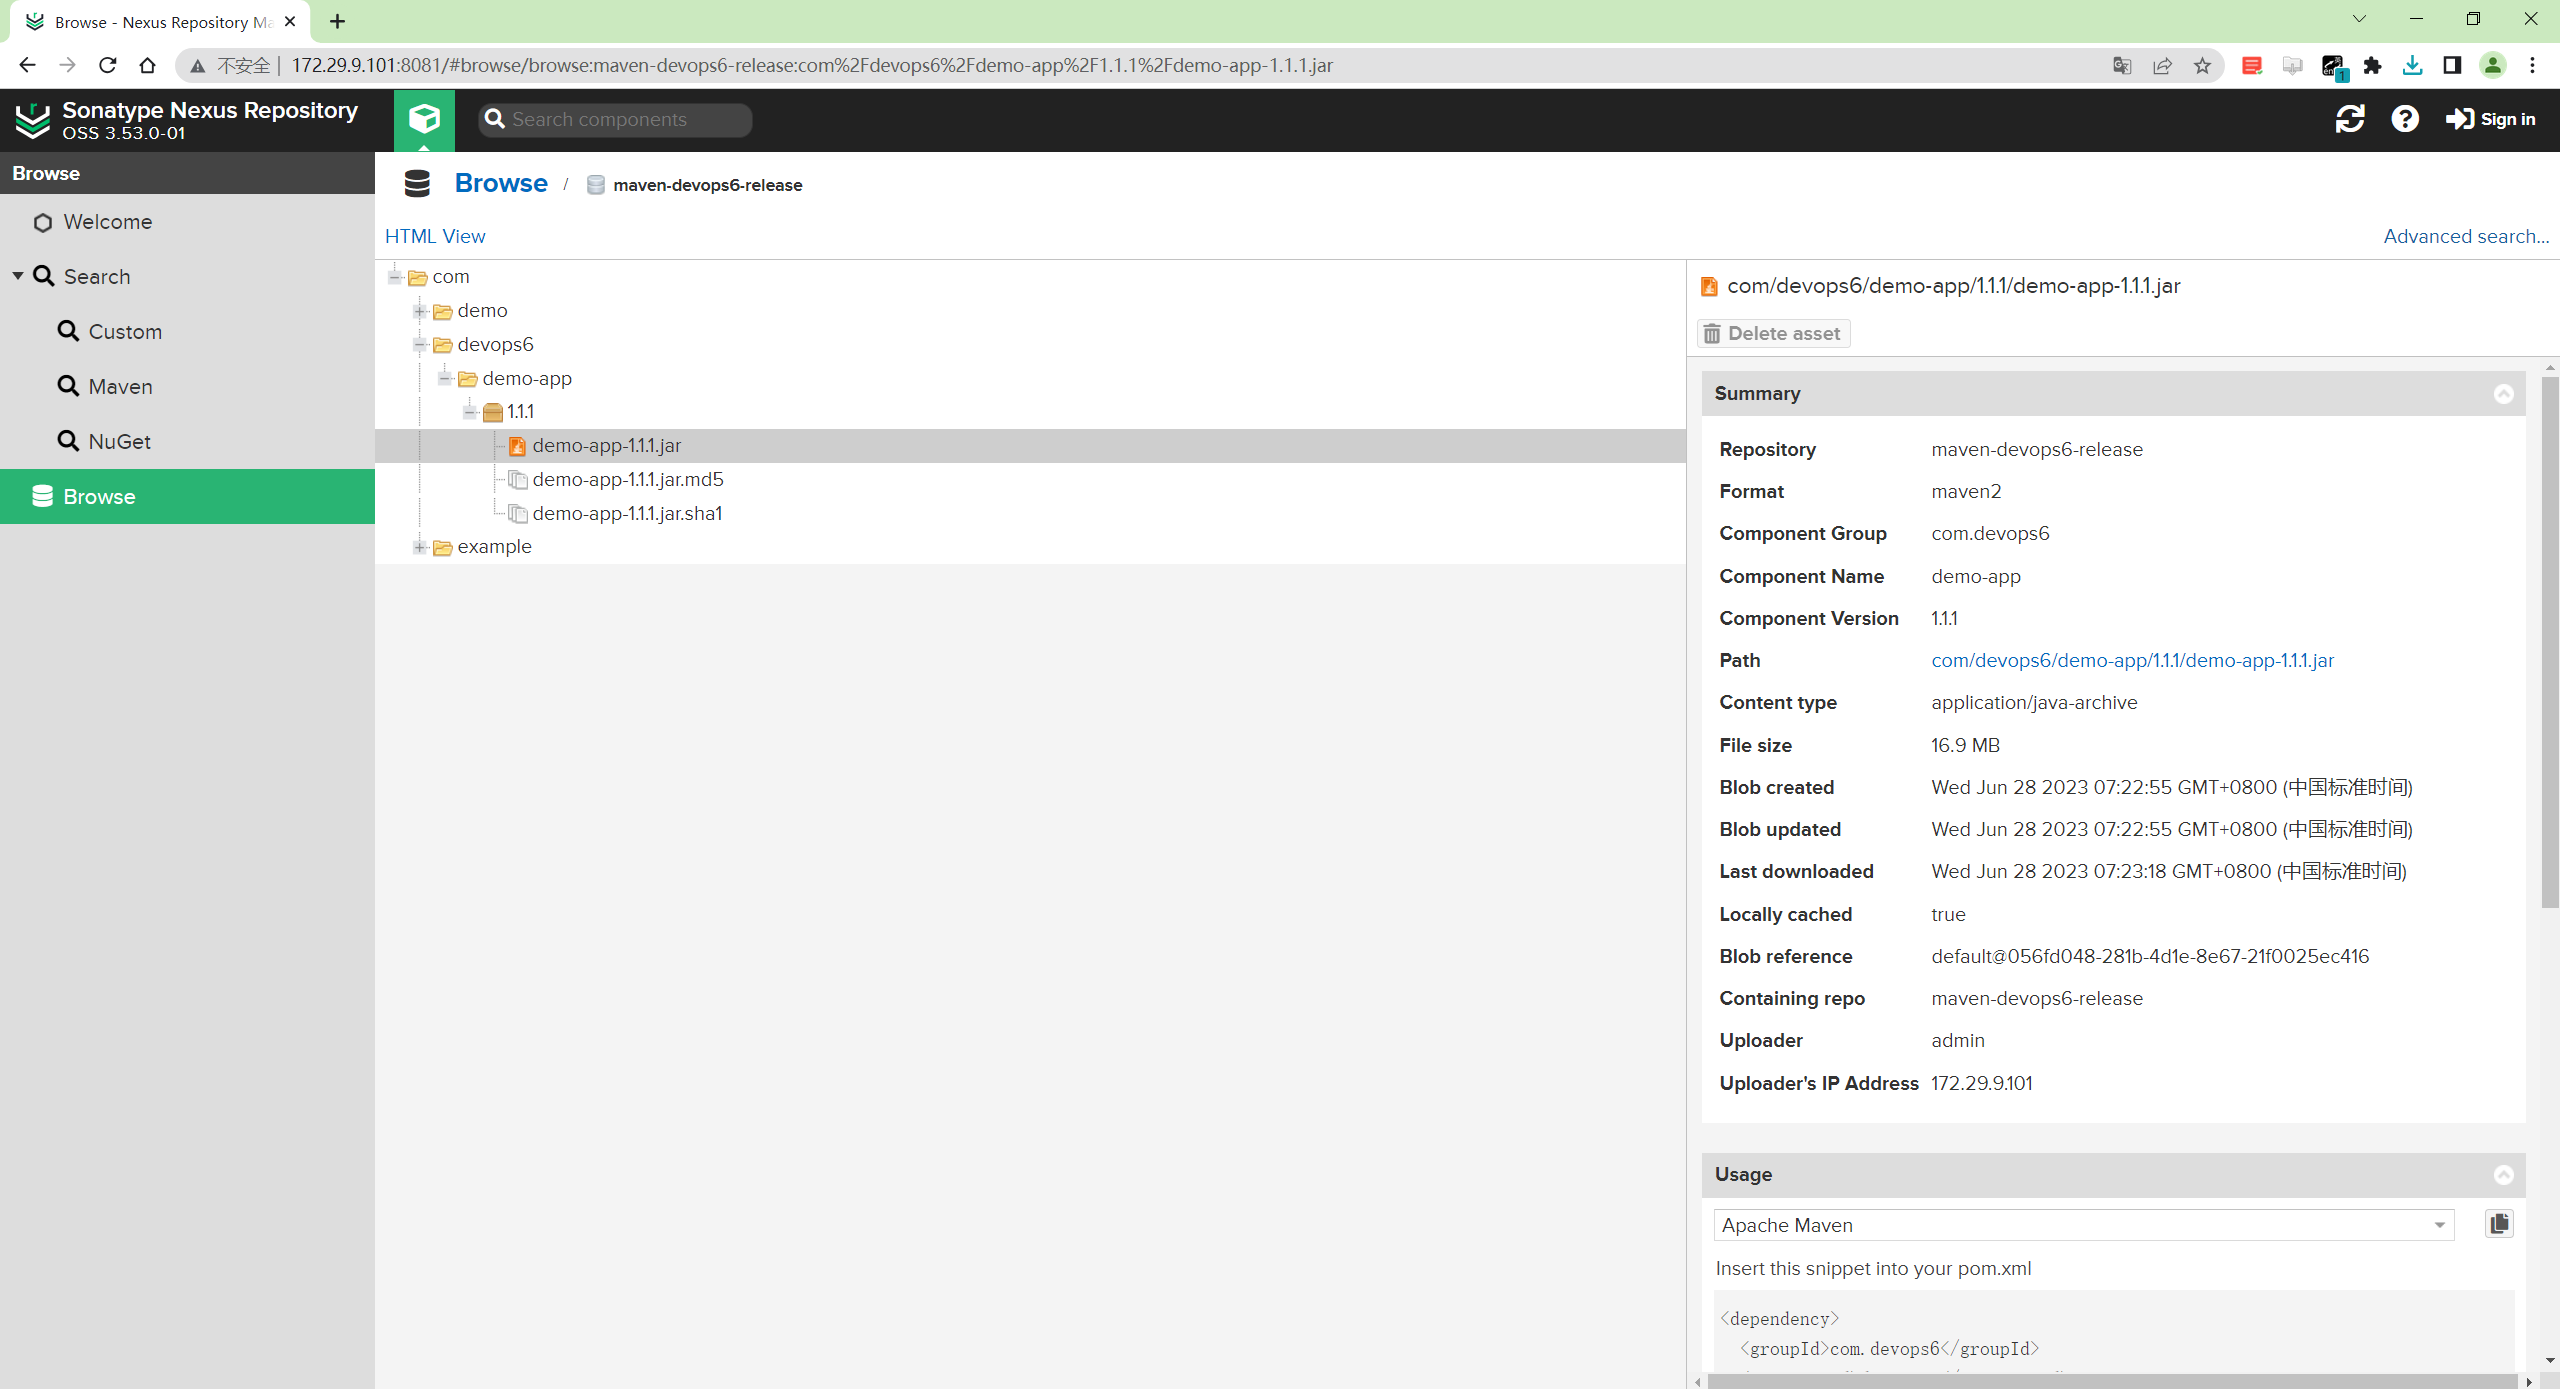The height and width of the screenshot is (1389, 2560).
Task: Collapse the 1.1.1 version node
Action: (470, 412)
